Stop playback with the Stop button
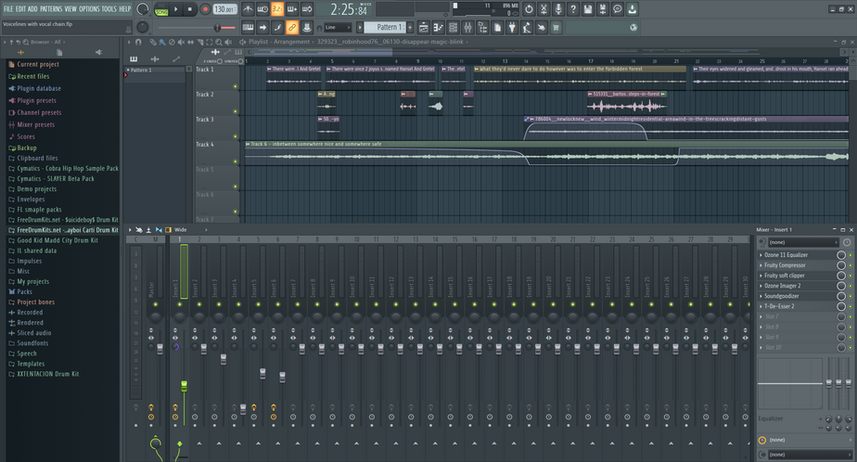The width and height of the screenshot is (857, 462). [x=190, y=9]
